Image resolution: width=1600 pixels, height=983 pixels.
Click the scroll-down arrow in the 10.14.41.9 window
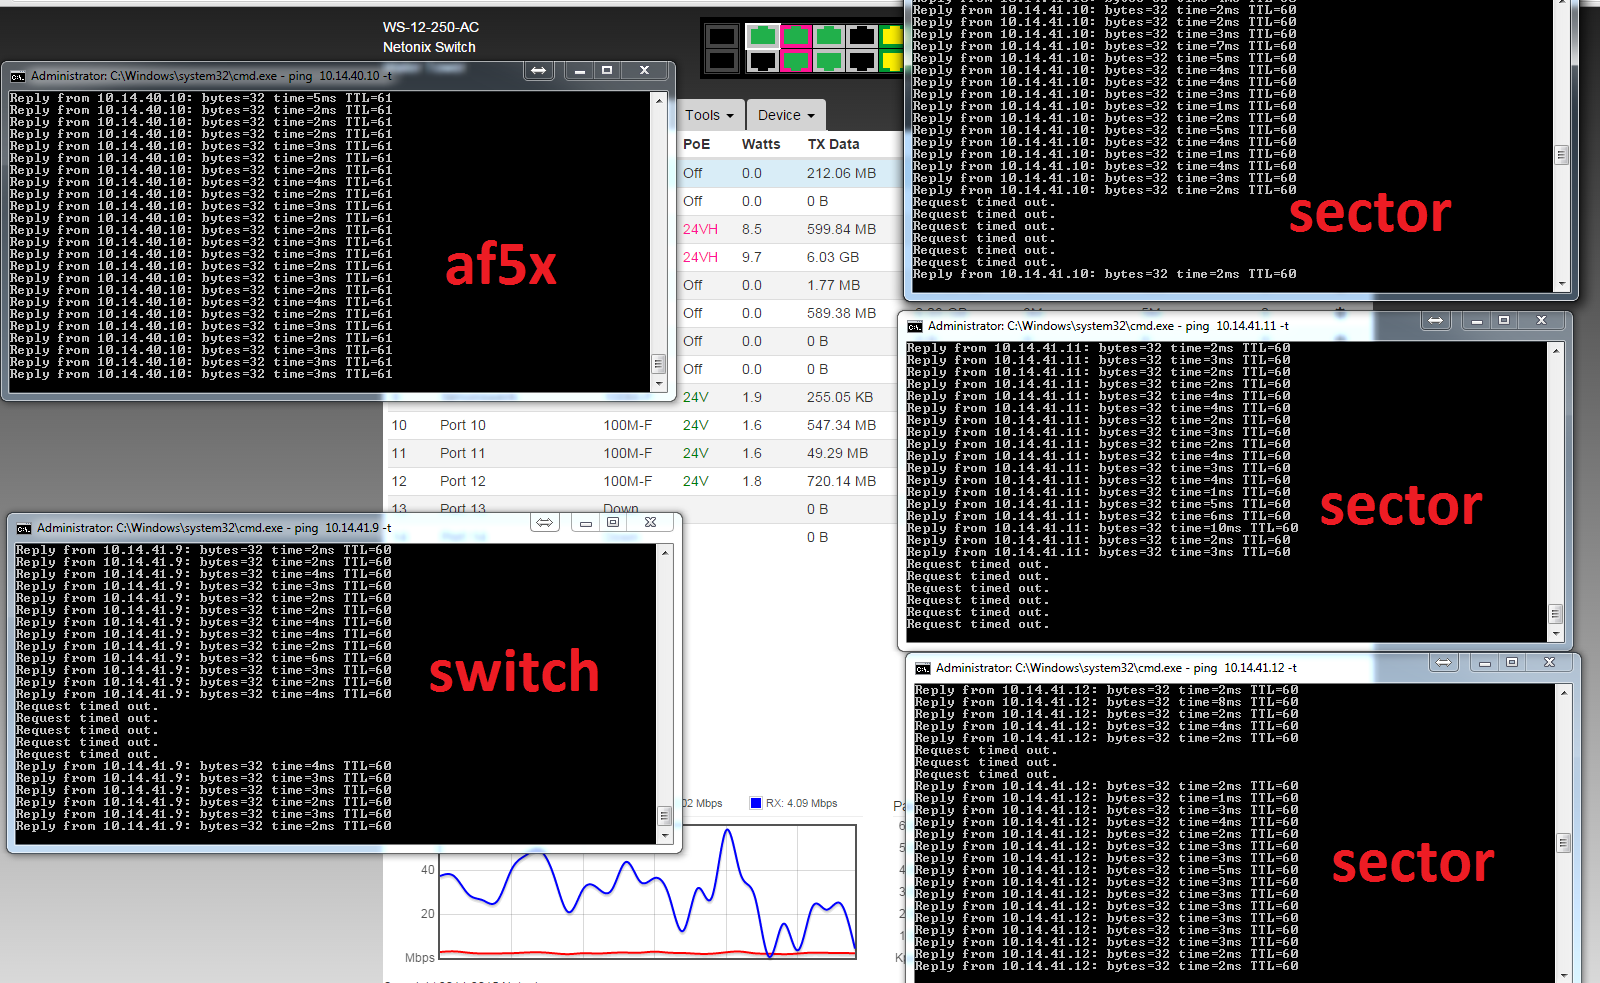click(x=664, y=834)
